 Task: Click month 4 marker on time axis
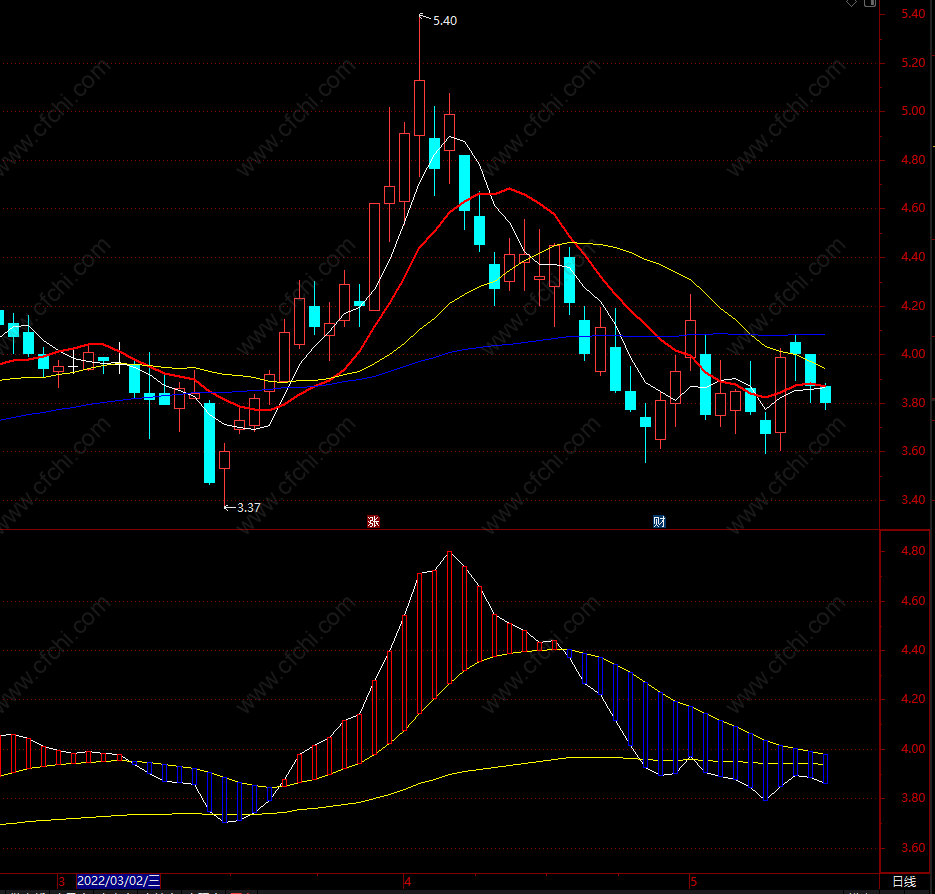[408, 881]
